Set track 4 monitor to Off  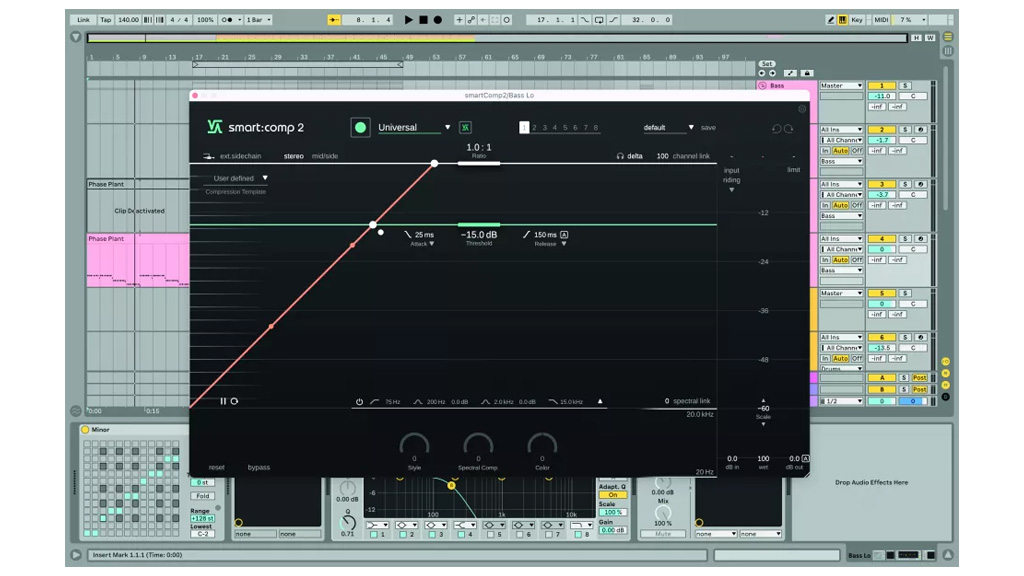pyautogui.click(x=856, y=260)
